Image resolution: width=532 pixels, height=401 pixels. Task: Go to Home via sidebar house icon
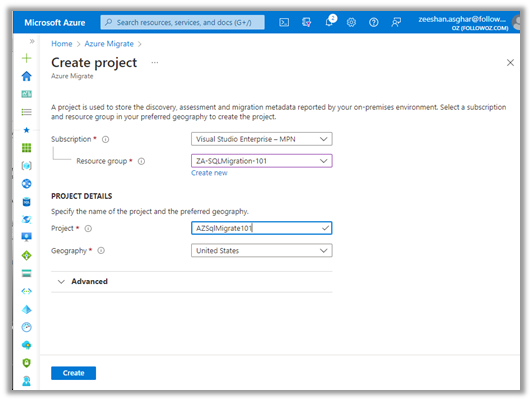point(26,76)
